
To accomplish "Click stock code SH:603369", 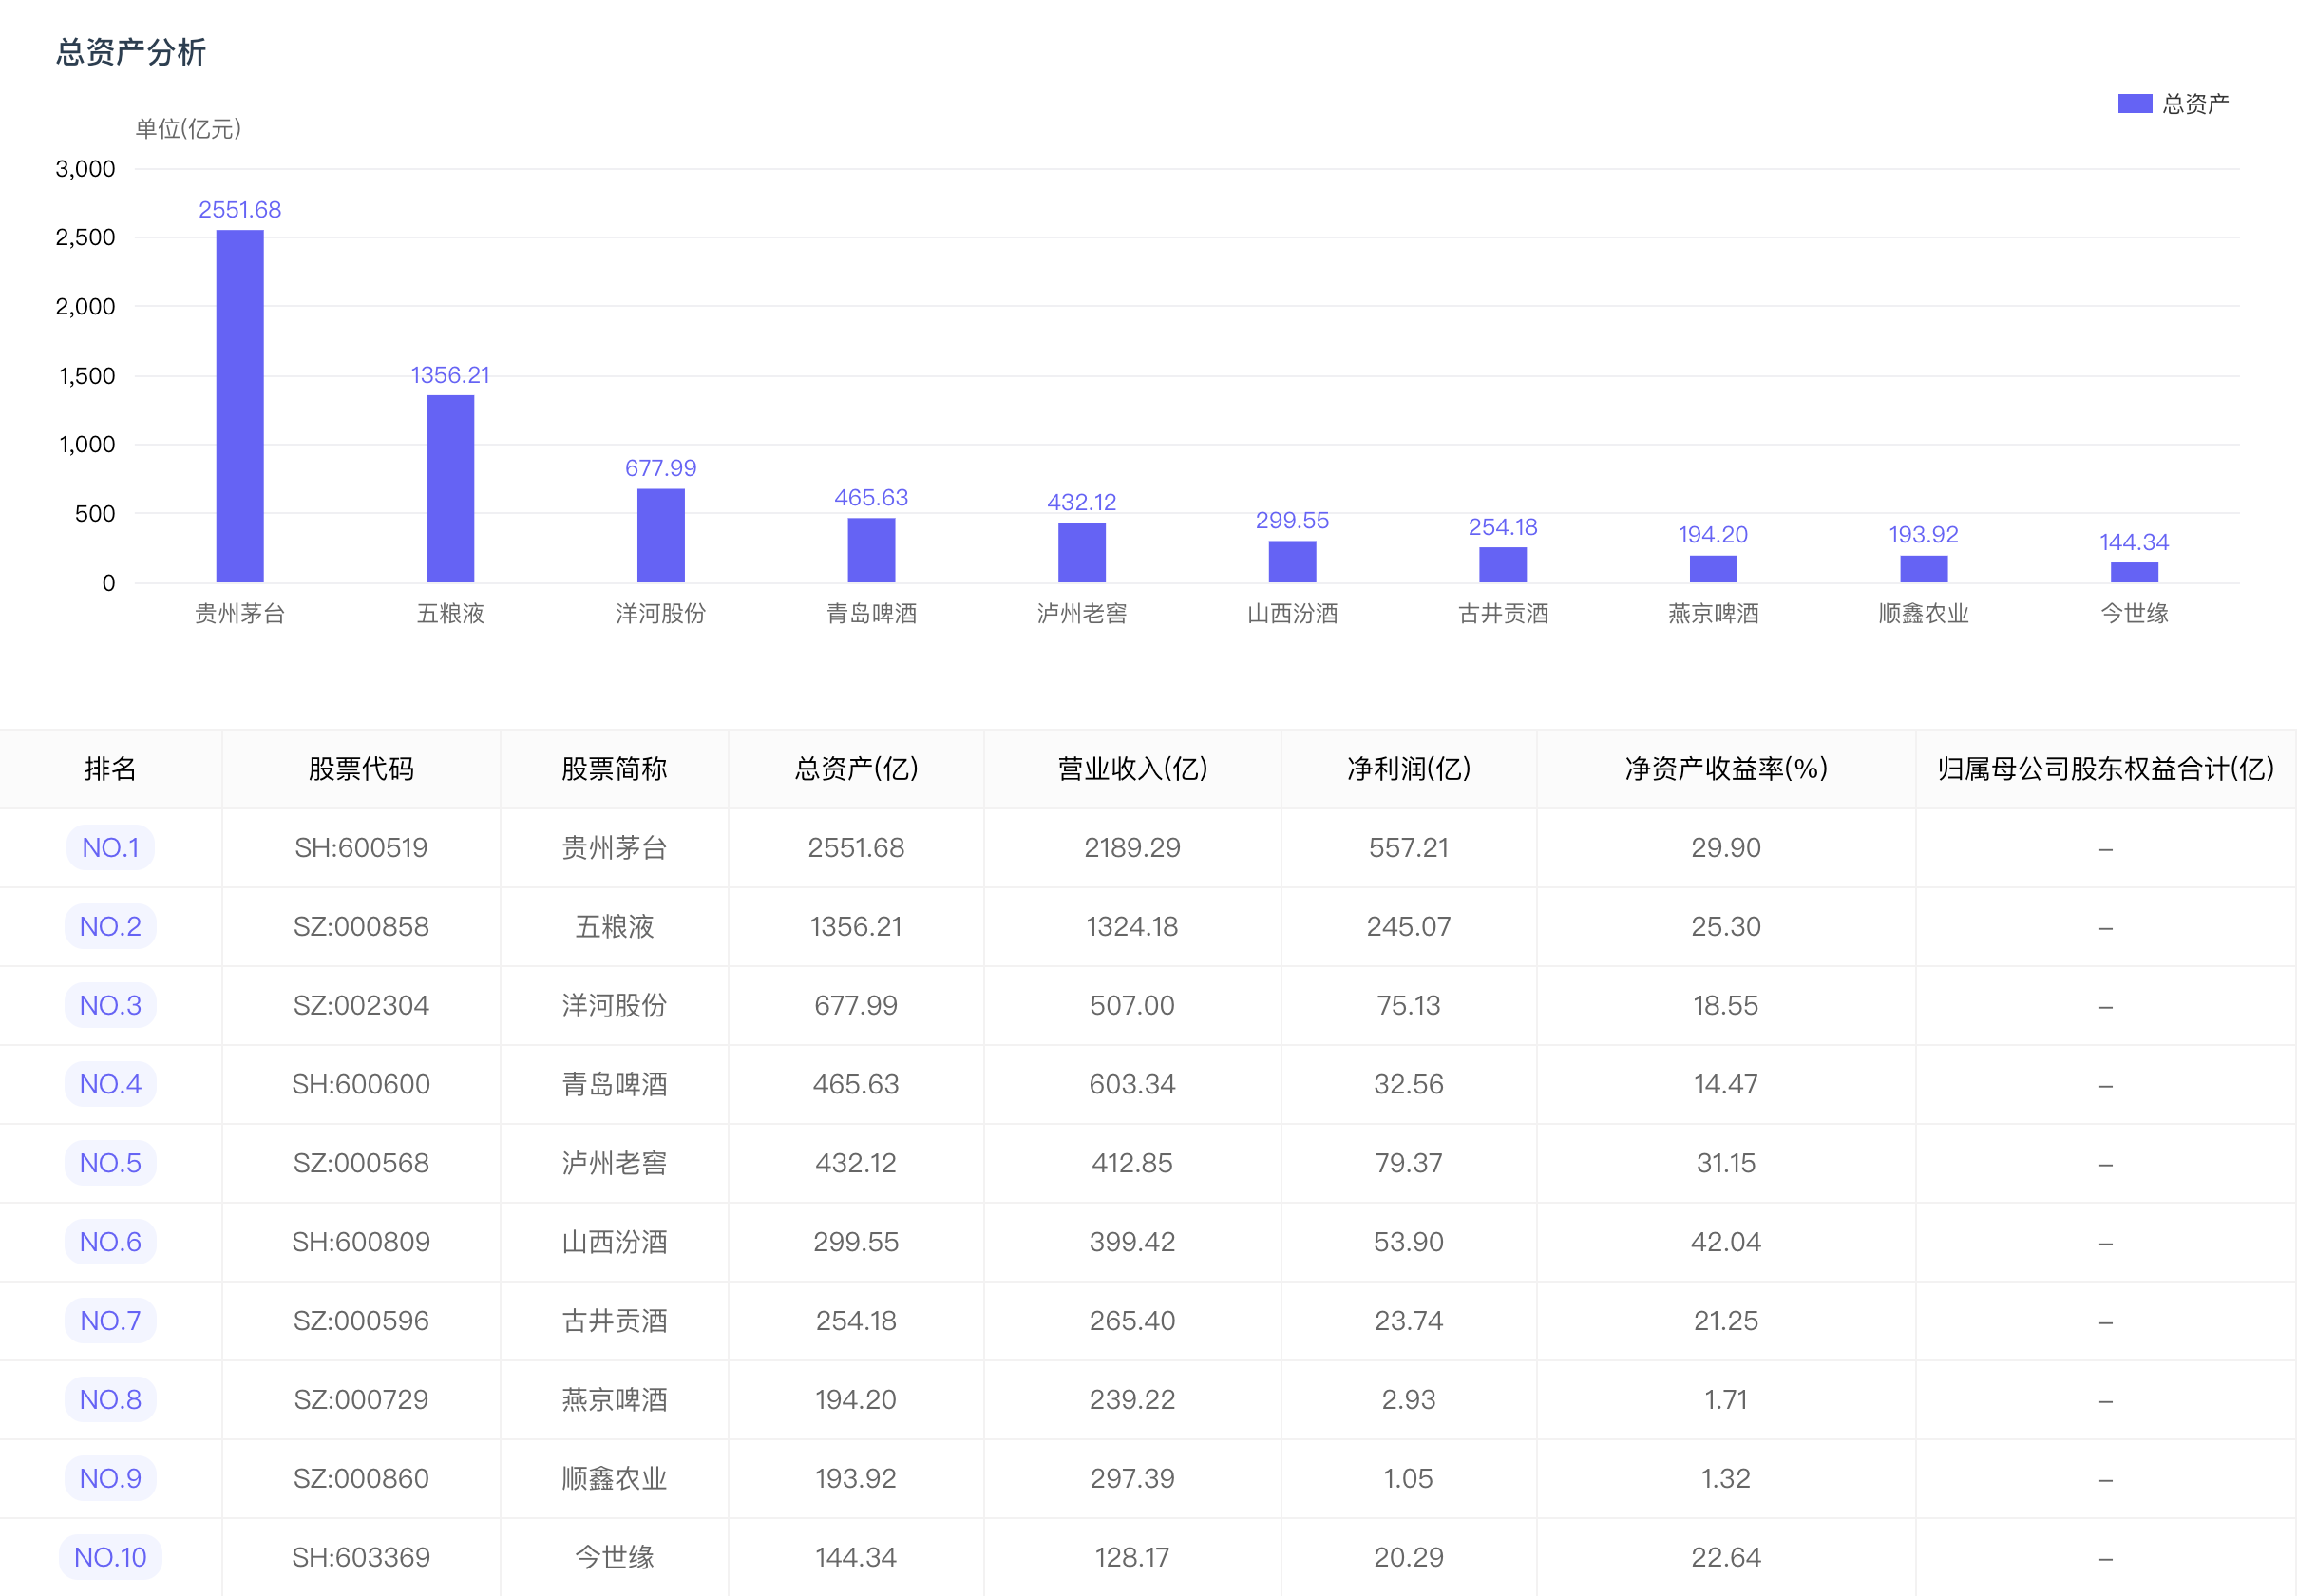I will tap(361, 1558).
